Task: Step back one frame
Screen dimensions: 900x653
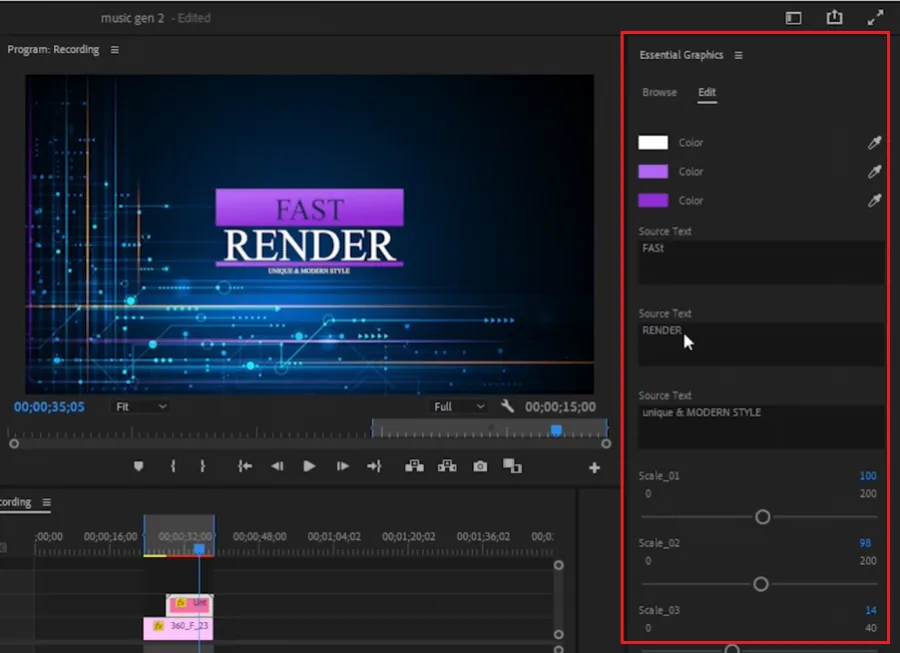Action: click(277, 466)
